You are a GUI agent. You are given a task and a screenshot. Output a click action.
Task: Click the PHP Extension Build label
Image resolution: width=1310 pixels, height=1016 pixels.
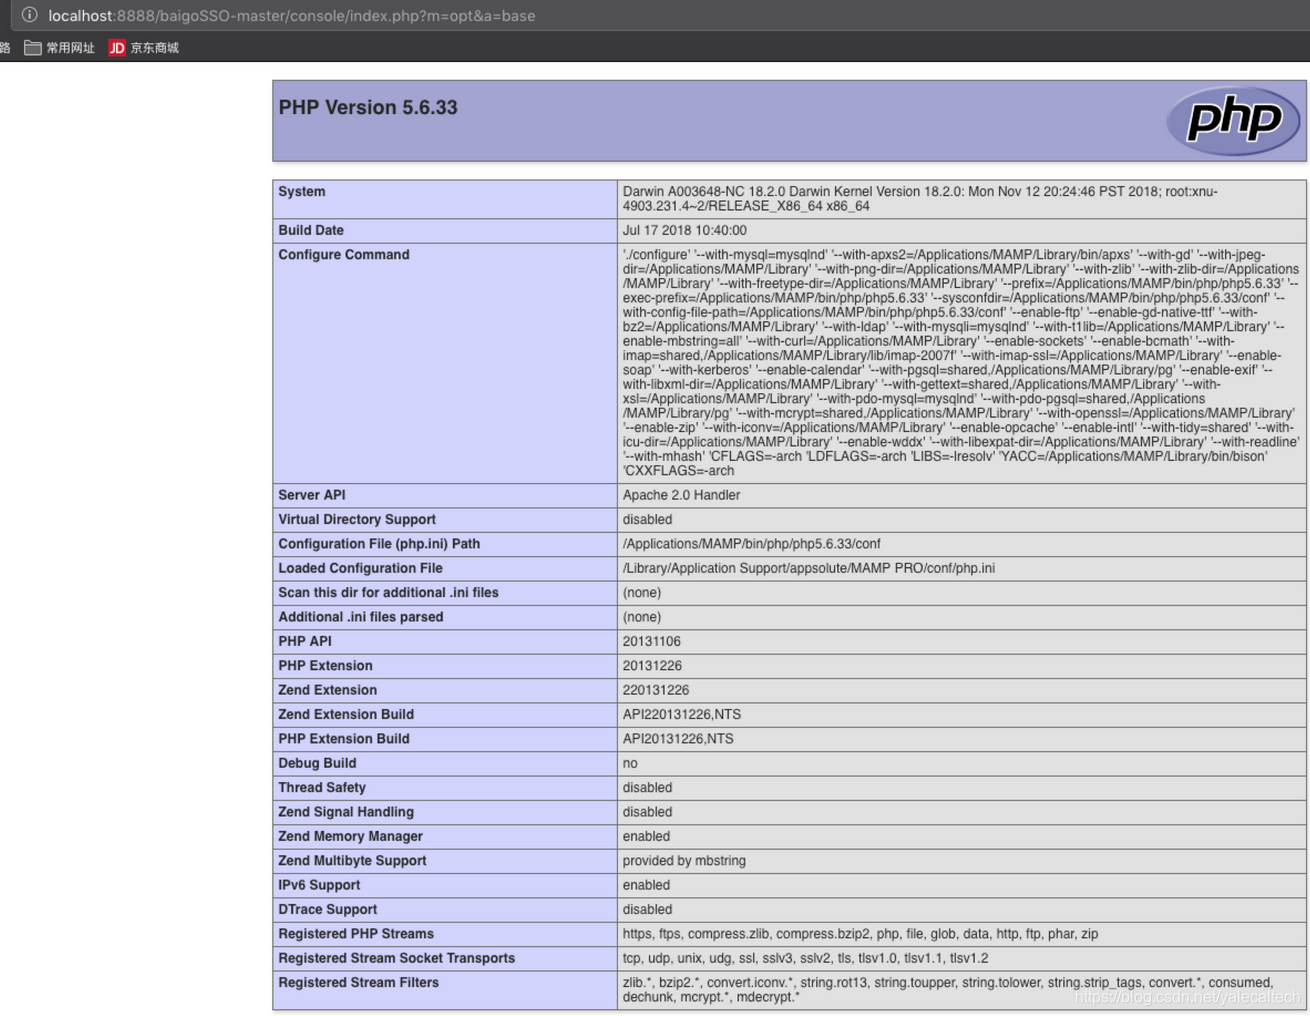coord(344,739)
